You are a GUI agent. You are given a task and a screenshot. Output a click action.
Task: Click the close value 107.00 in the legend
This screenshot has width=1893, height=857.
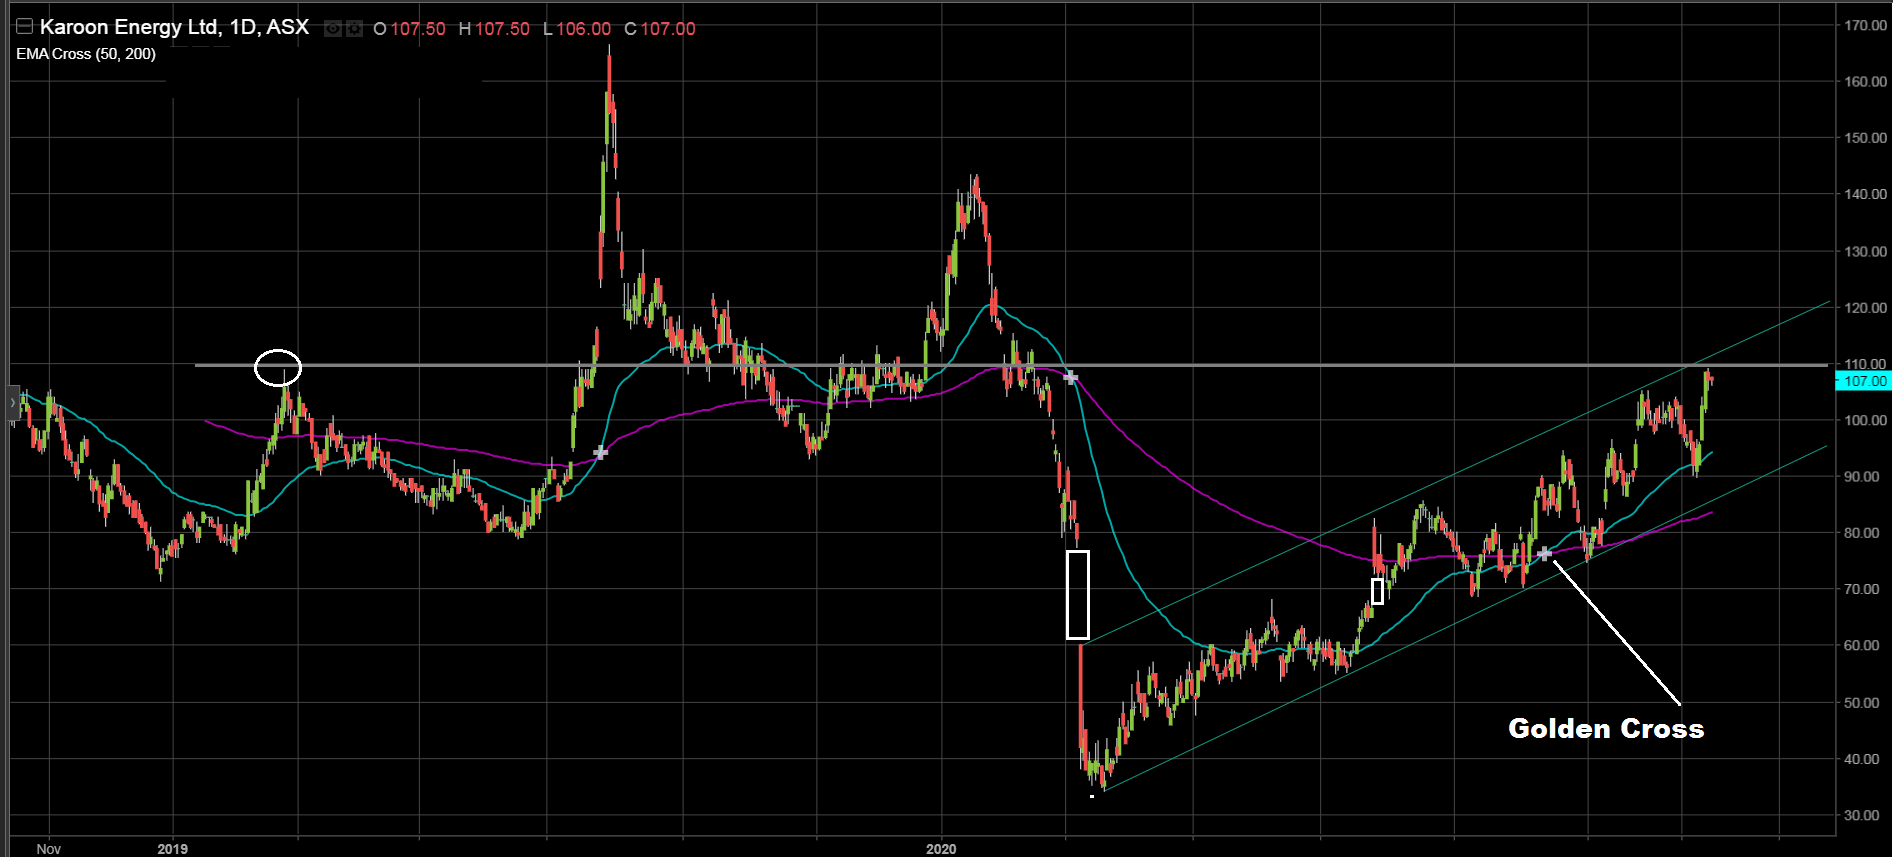click(x=668, y=29)
